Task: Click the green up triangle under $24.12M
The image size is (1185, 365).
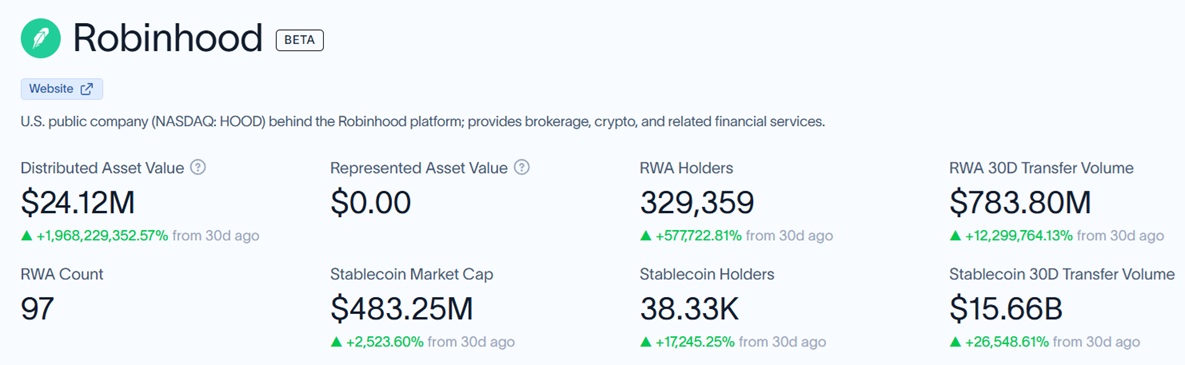Action: [x=26, y=236]
